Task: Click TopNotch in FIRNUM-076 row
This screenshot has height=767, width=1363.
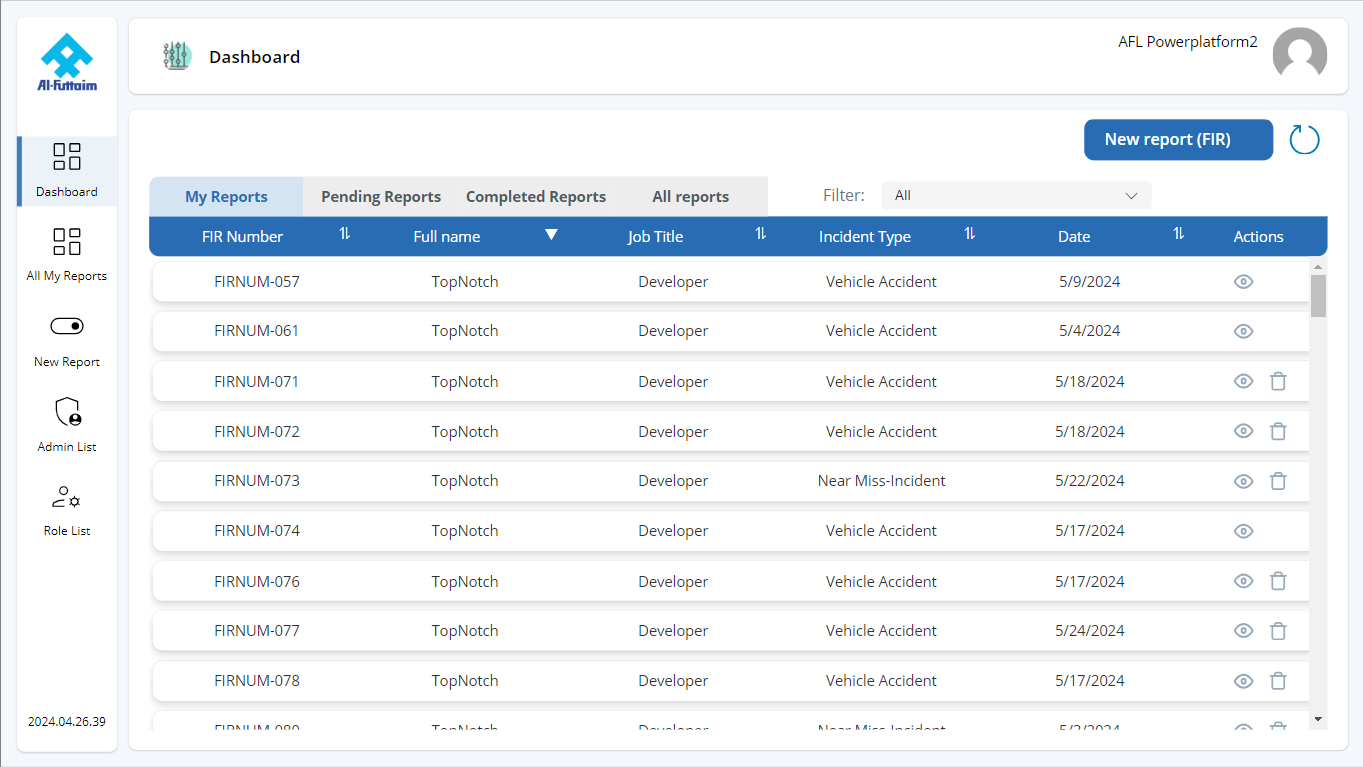Action: tap(465, 581)
